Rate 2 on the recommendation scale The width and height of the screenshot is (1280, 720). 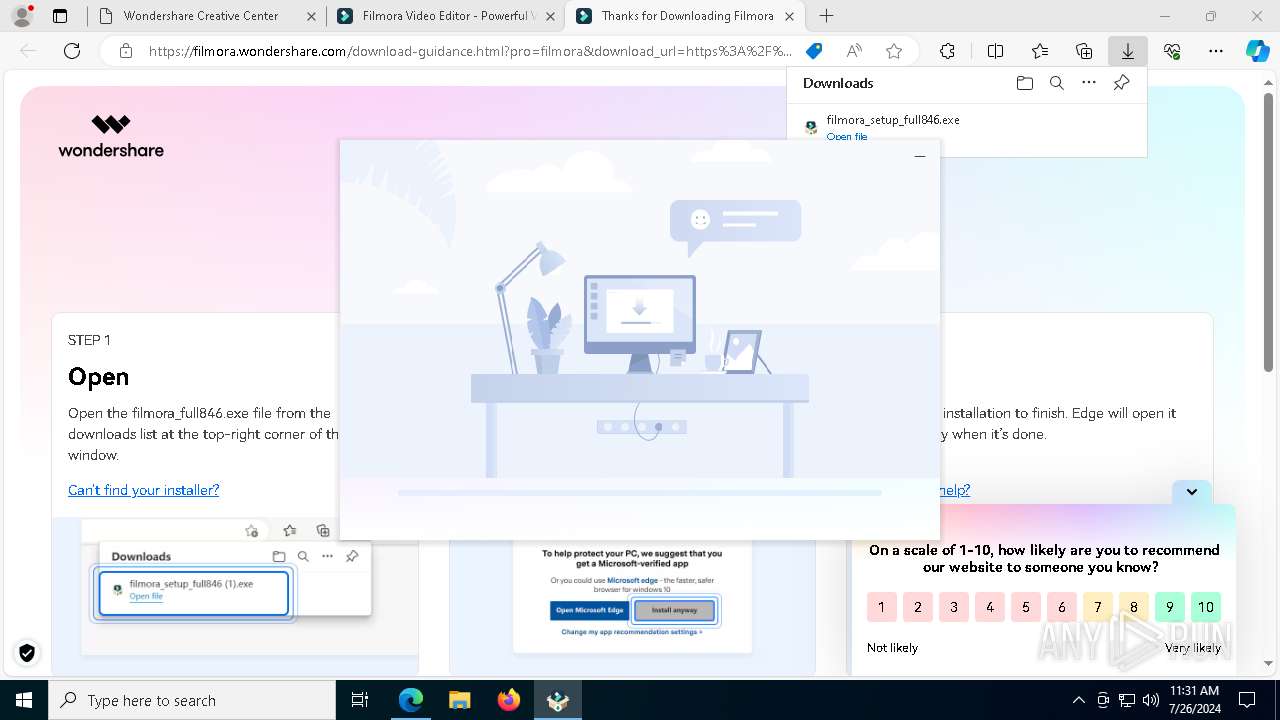tap(917, 607)
